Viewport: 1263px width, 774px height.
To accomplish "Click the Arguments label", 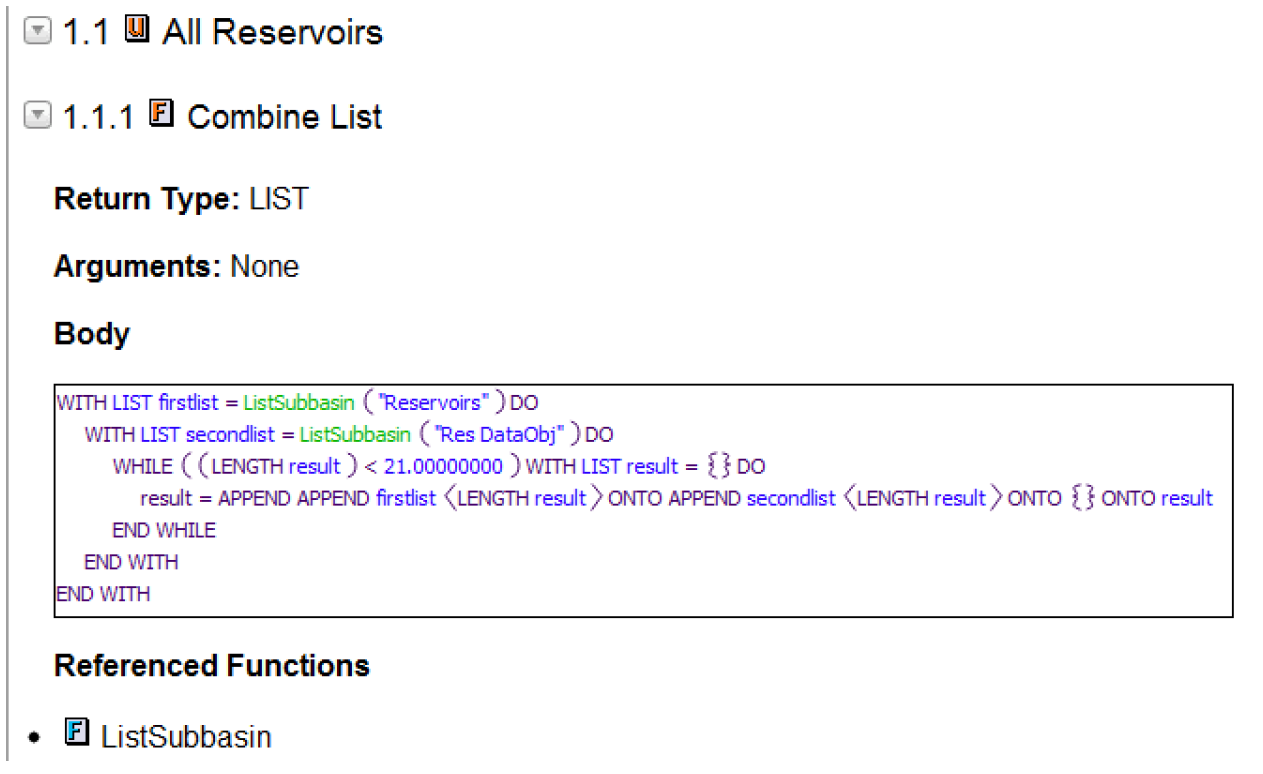I will pos(137,267).
